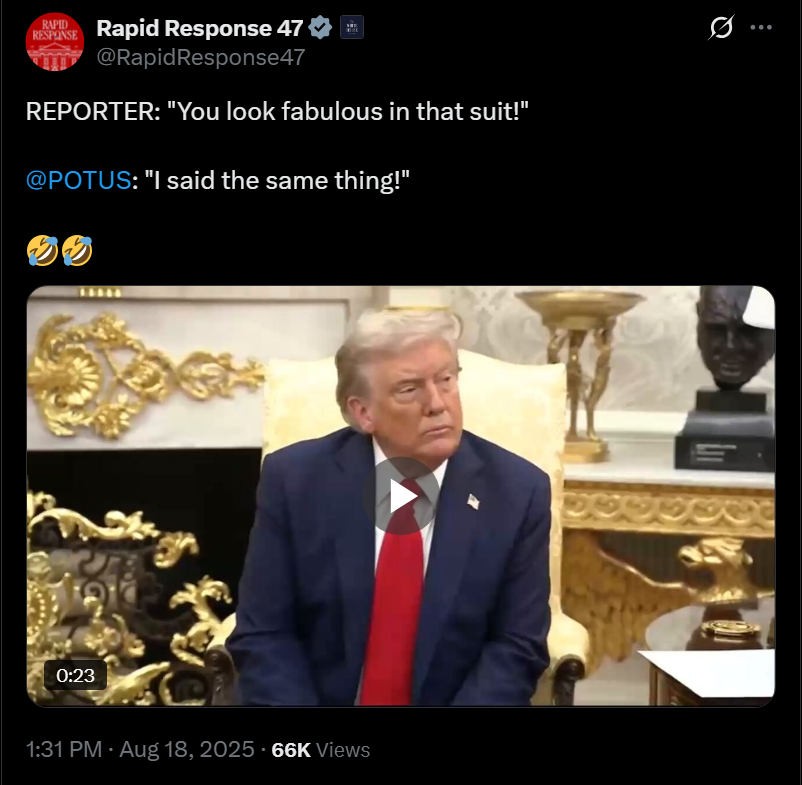The height and width of the screenshot is (785, 802).
Task: Click the Views label
Action: click(343, 750)
